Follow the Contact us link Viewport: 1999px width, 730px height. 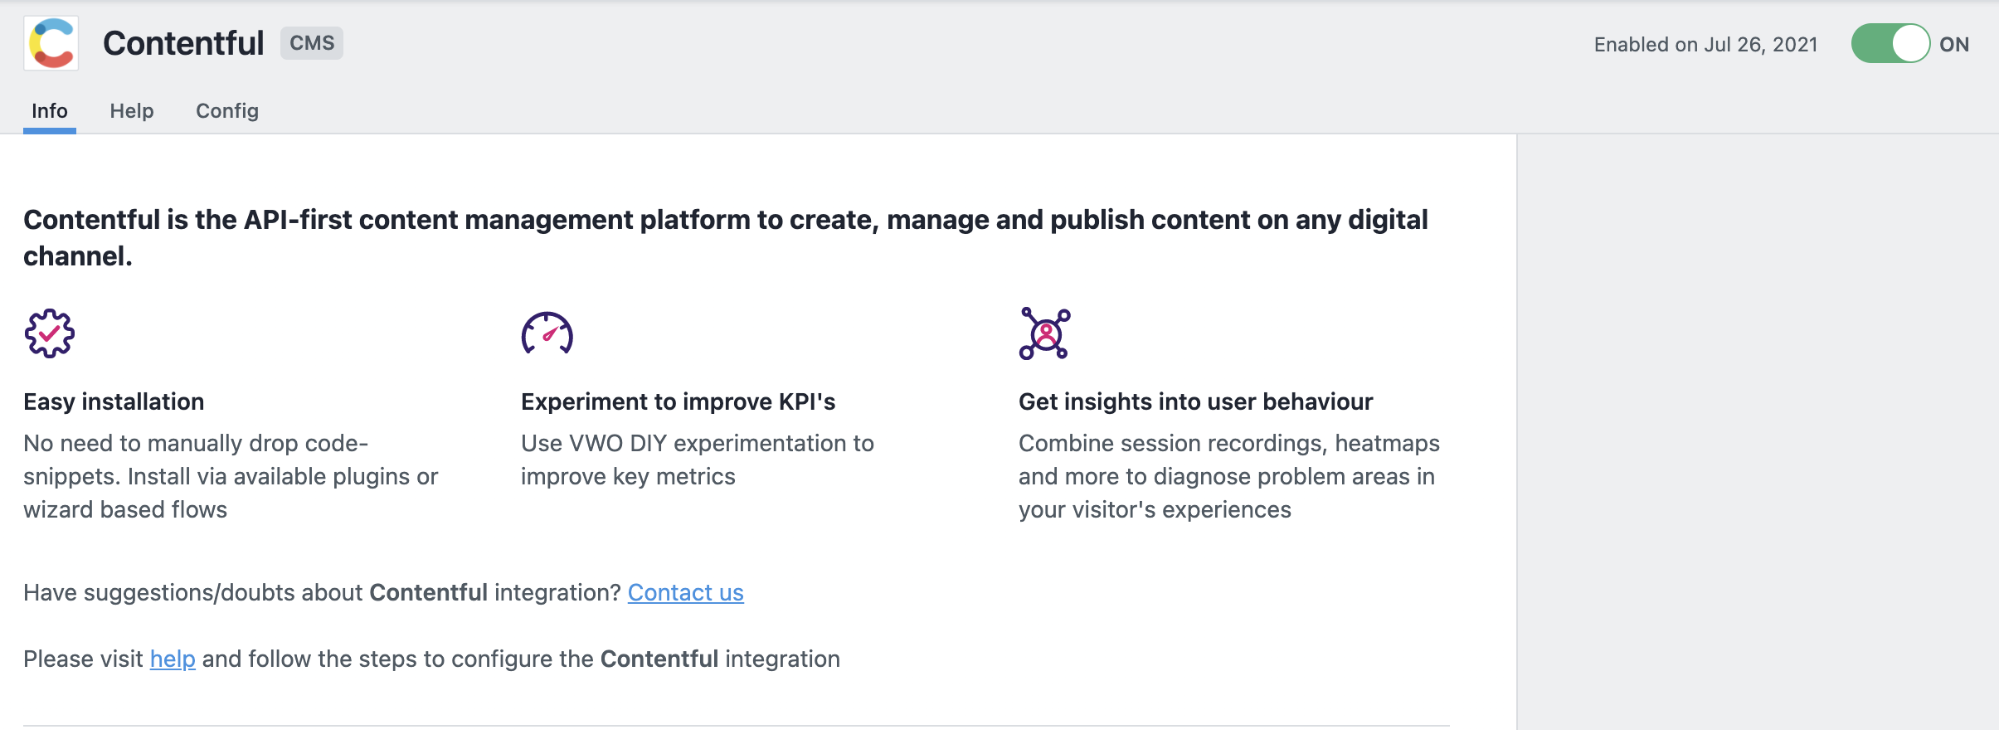685,593
